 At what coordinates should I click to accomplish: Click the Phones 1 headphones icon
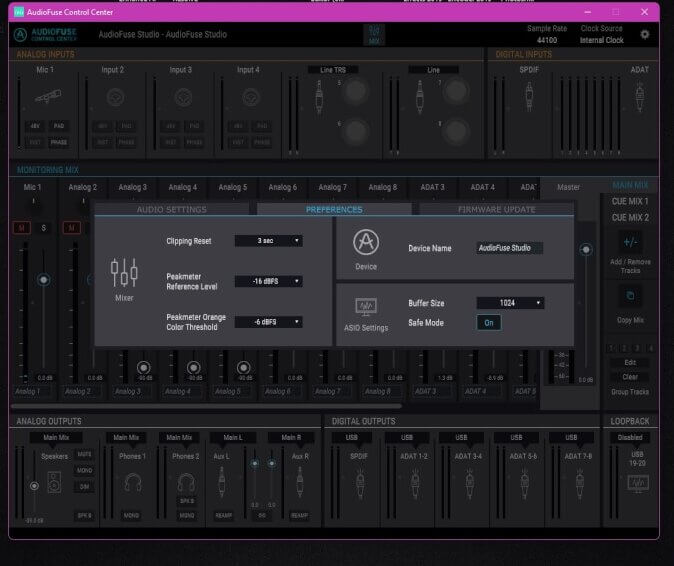133,482
